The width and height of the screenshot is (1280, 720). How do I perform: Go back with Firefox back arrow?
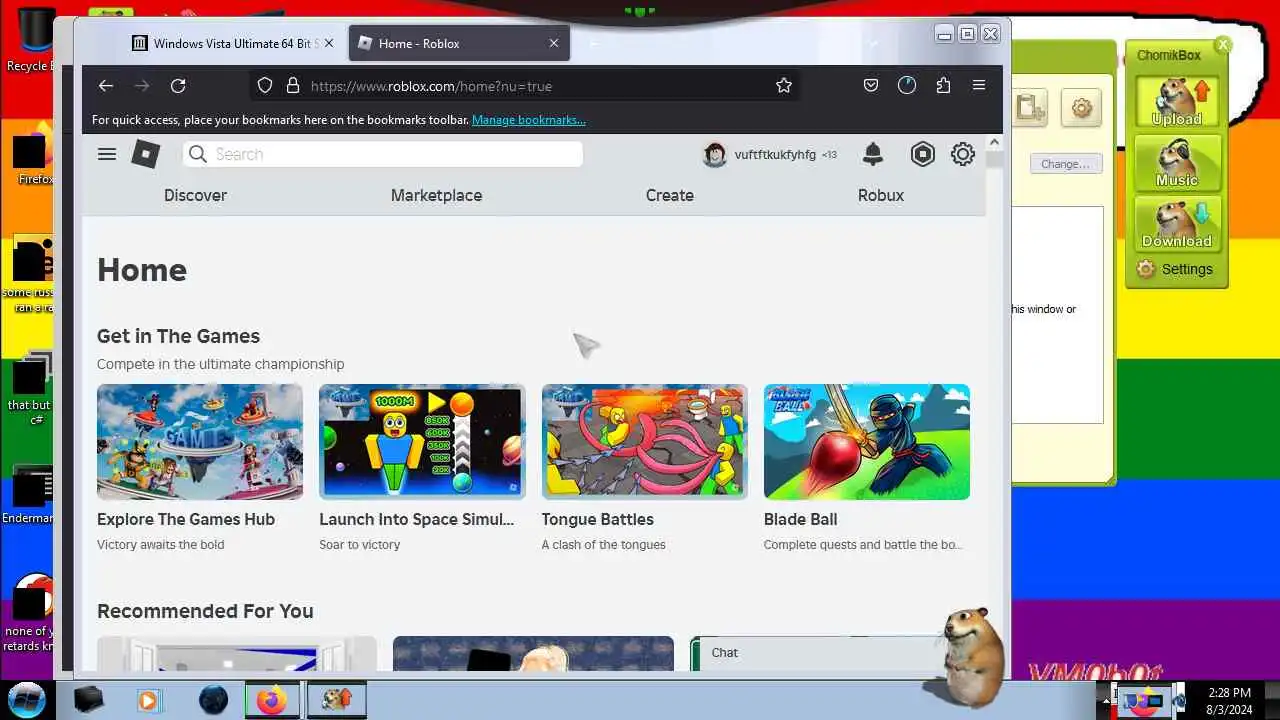pos(106,86)
